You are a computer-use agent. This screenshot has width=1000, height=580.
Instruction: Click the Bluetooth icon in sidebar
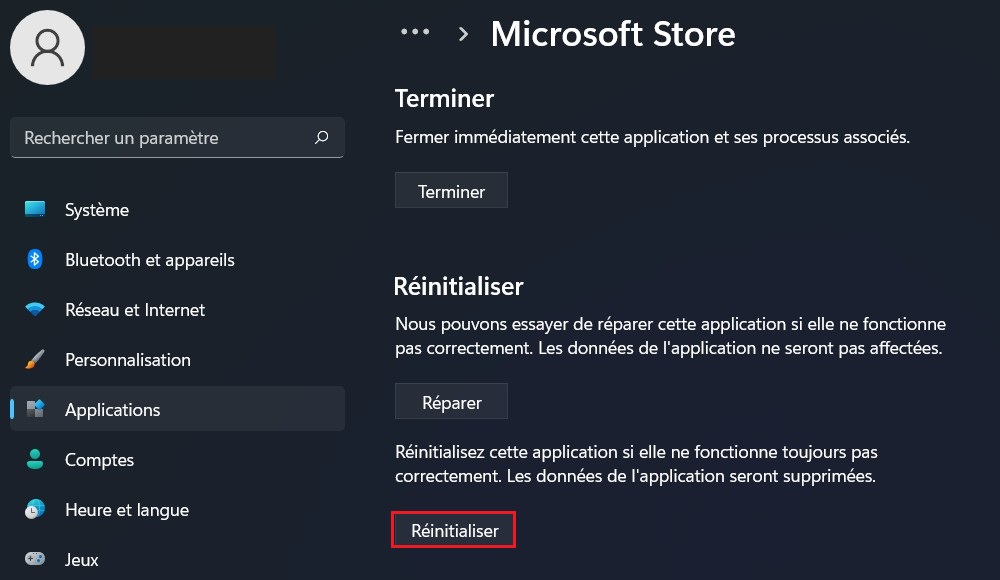(35, 259)
